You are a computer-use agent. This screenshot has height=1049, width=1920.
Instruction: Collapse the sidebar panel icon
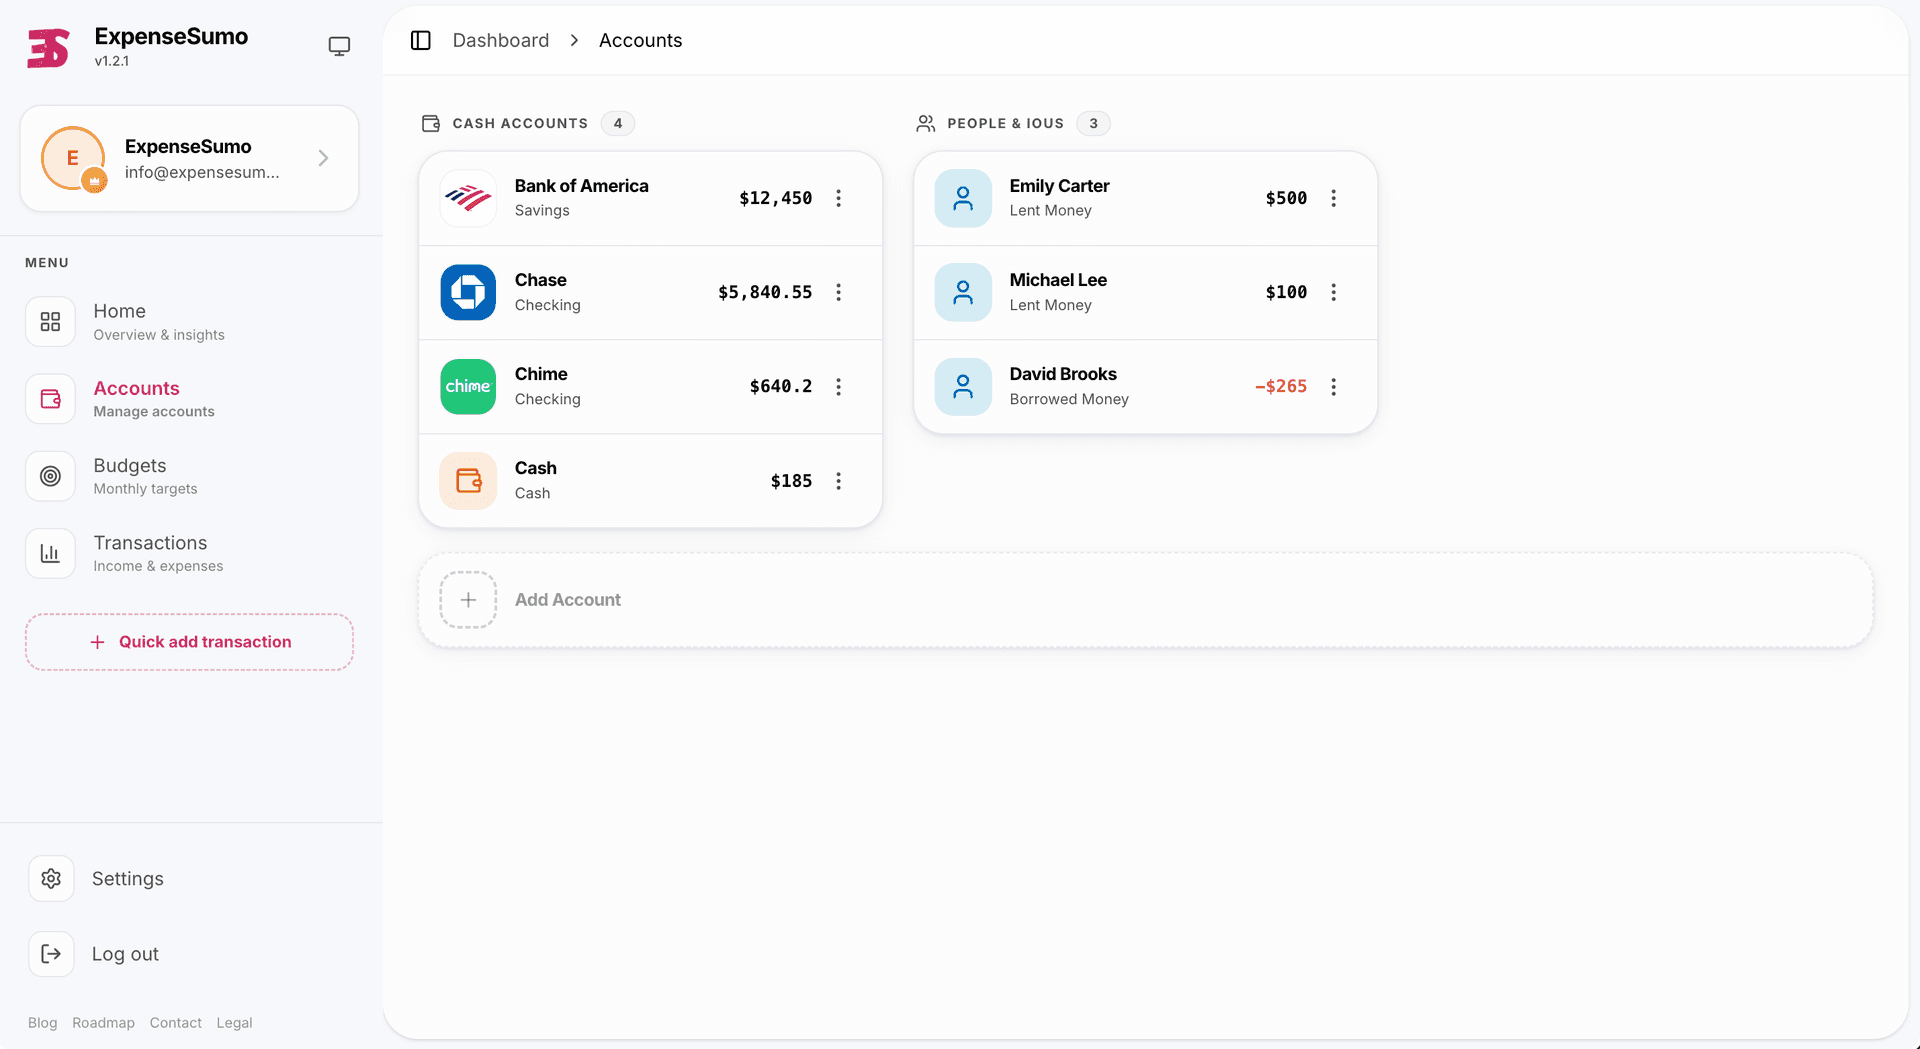pyautogui.click(x=421, y=40)
